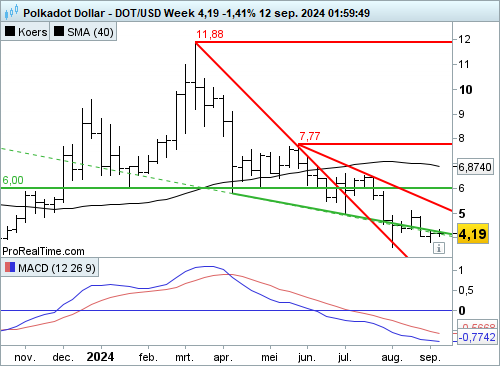Click the sep. month marker on time axis
The image size is (500, 366).
click(x=430, y=357)
